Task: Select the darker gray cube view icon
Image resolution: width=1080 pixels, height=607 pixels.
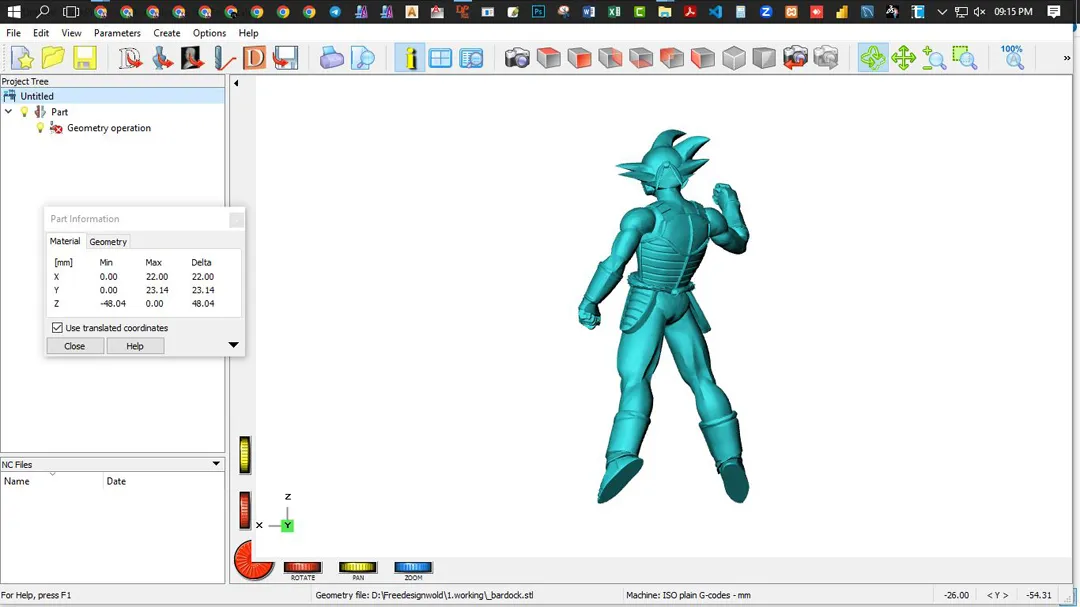Action: [764, 59]
